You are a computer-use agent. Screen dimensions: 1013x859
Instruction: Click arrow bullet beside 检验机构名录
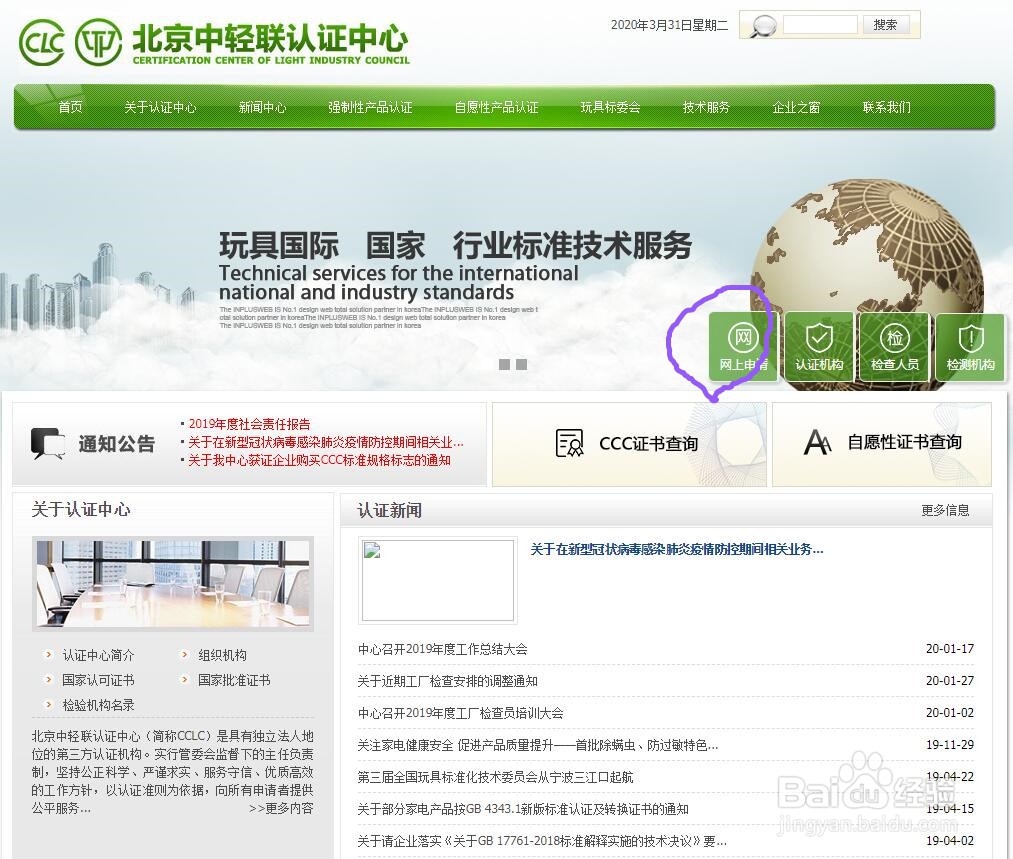pos(48,705)
